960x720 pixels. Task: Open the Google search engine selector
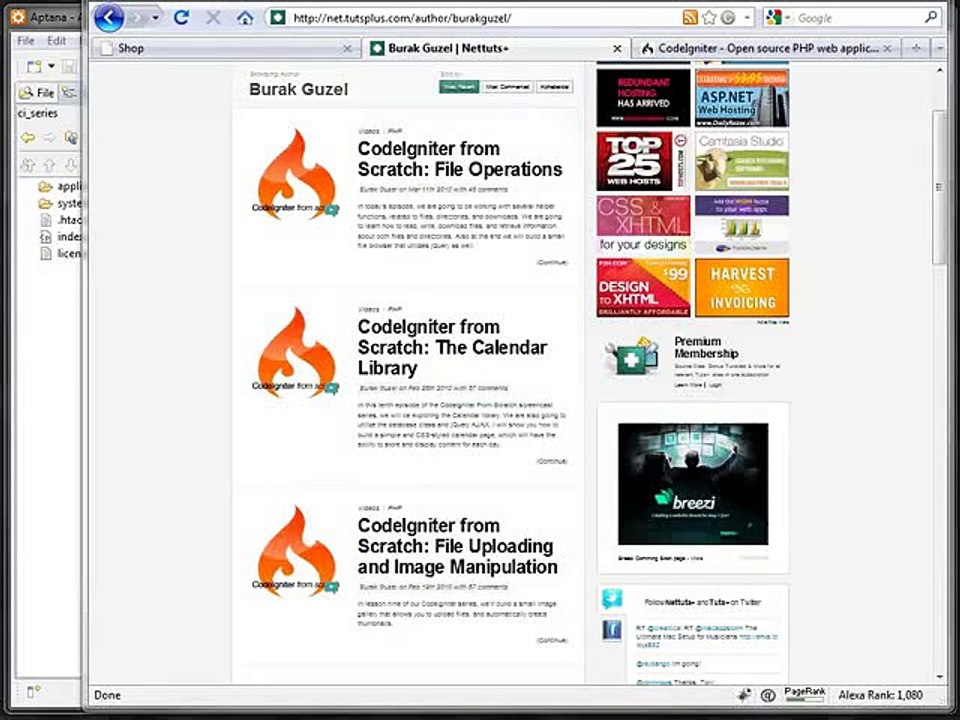tap(778, 18)
